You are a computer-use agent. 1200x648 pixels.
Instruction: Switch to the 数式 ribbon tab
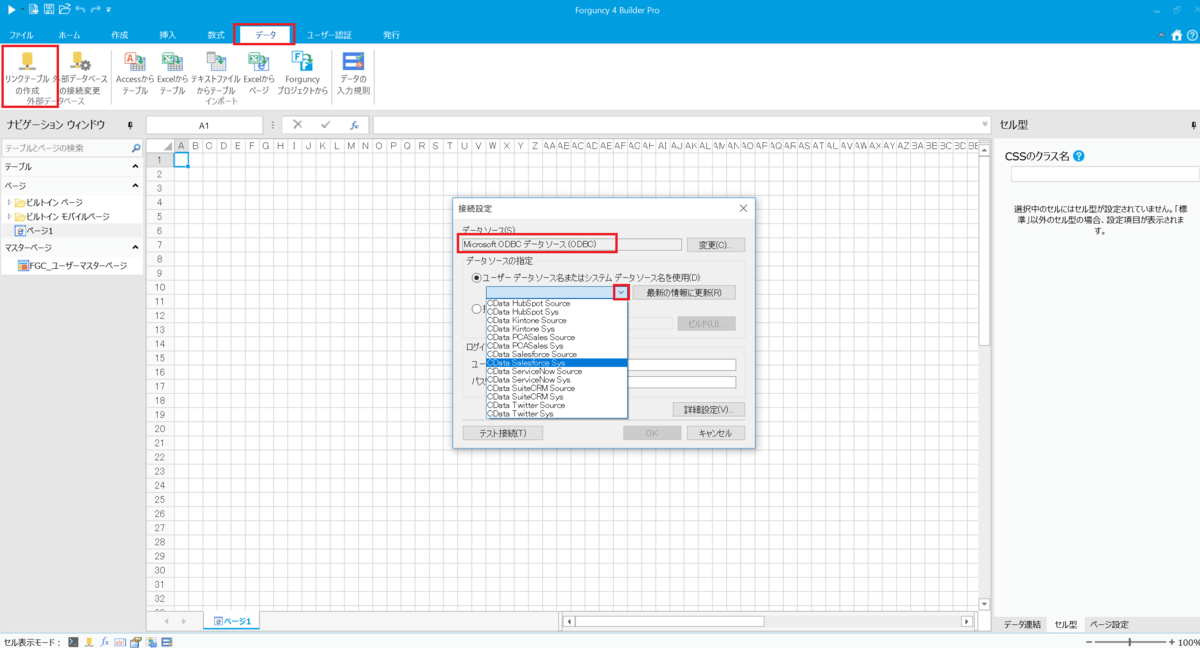pyautogui.click(x=216, y=35)
